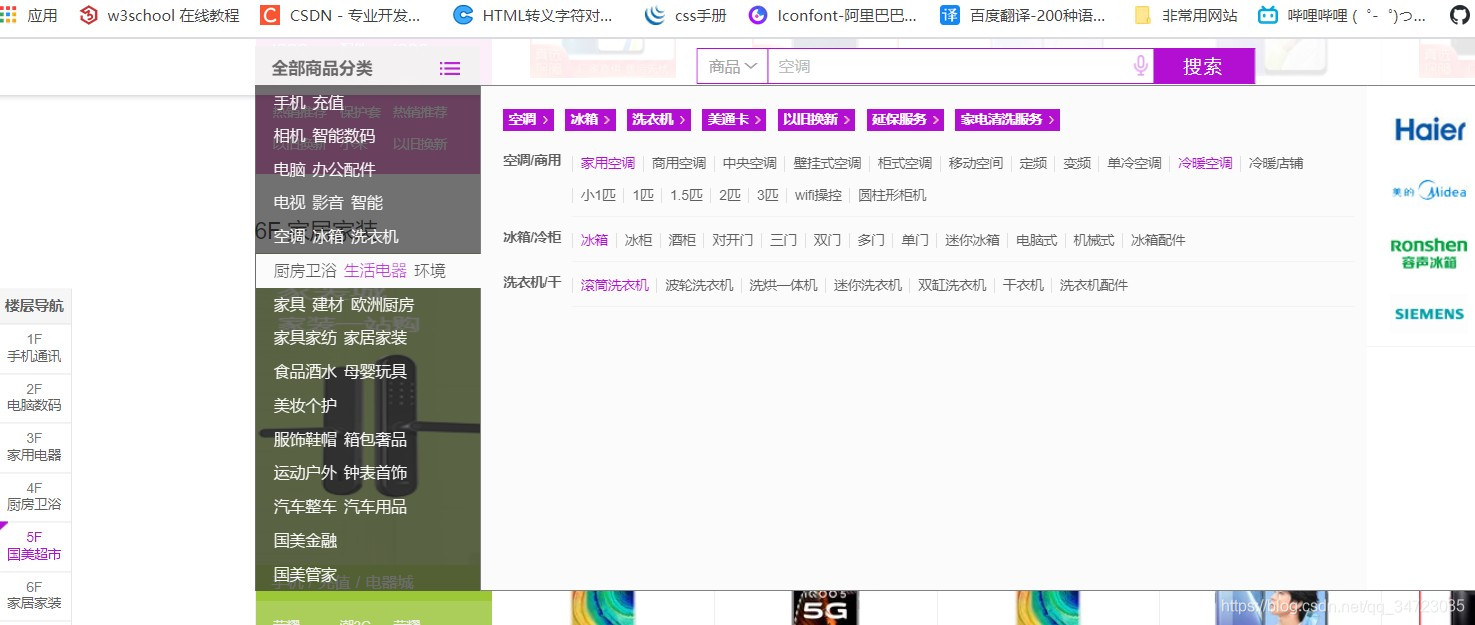Click the 洗烘一体机 link
Viewport: 1475px width, 625px height.
784,285
